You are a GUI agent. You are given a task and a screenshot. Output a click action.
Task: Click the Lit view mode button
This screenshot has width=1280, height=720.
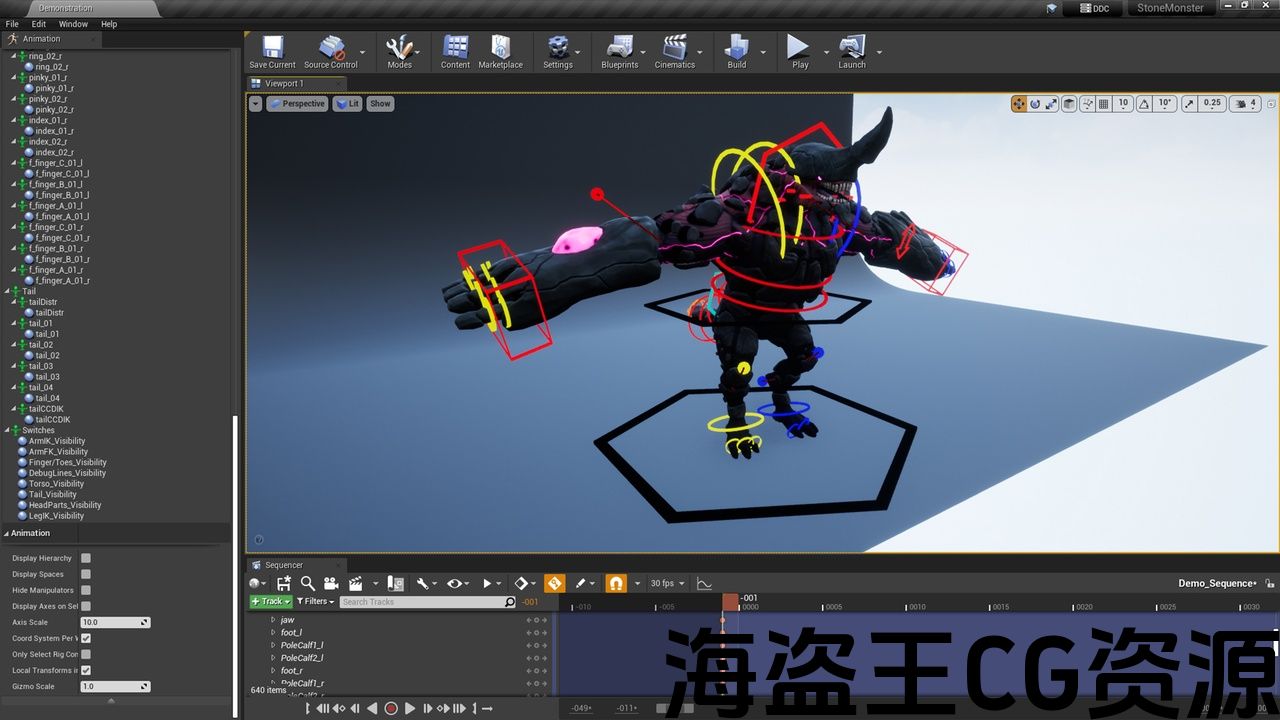pos(347,104)
